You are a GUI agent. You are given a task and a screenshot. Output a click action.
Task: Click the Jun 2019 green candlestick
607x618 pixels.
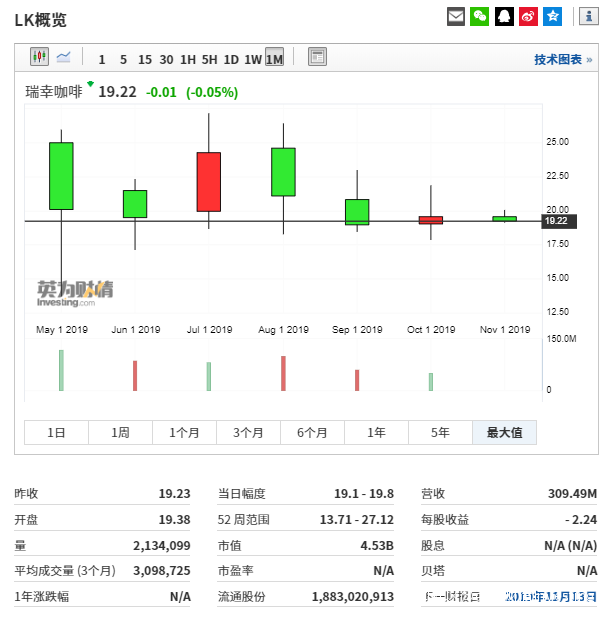(135, 204)
